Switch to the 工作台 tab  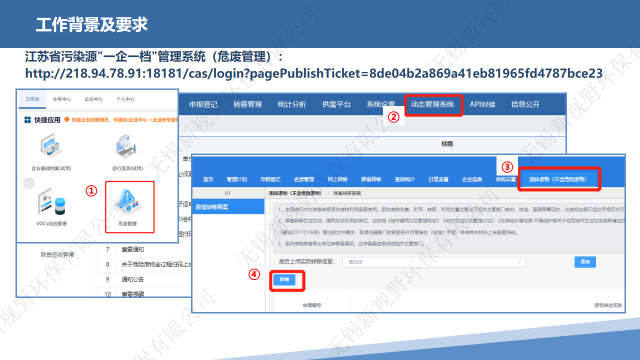pyautogui.click(x=32, y=99)
